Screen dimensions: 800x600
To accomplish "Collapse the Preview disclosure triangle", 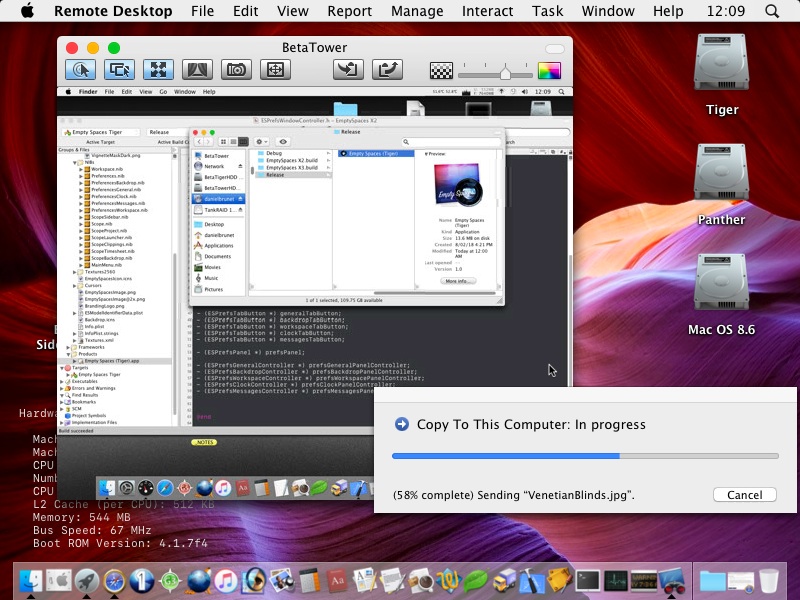I will (427, 154).
